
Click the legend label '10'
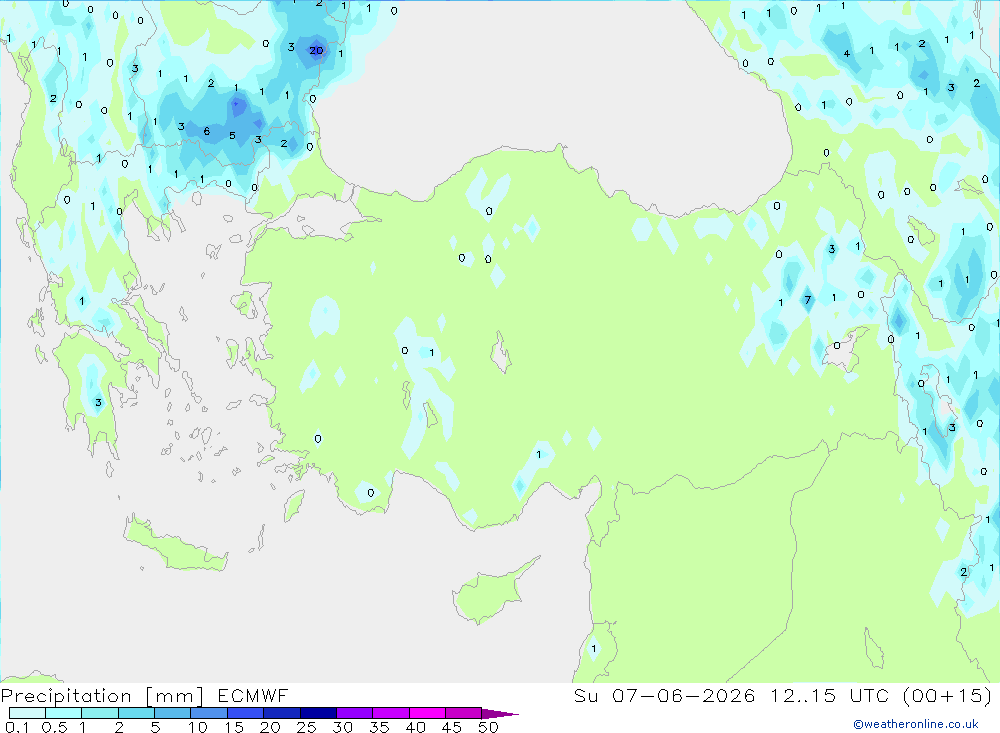(198, 727)
